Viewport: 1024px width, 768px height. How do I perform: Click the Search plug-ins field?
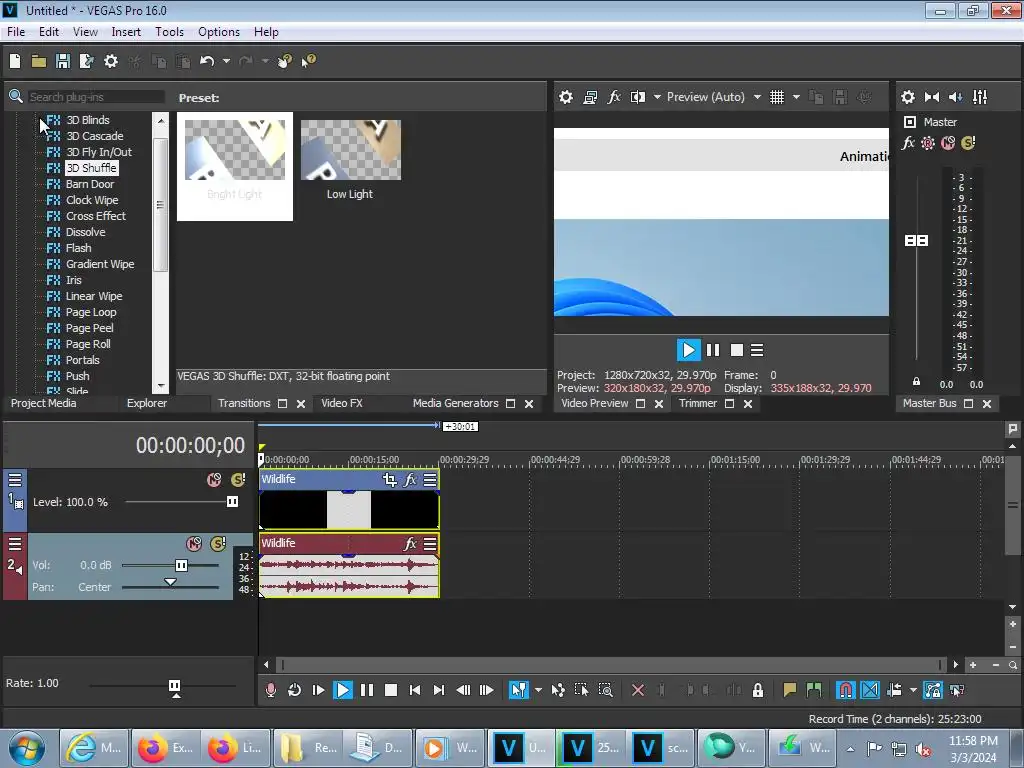click(x=95, y=97)
